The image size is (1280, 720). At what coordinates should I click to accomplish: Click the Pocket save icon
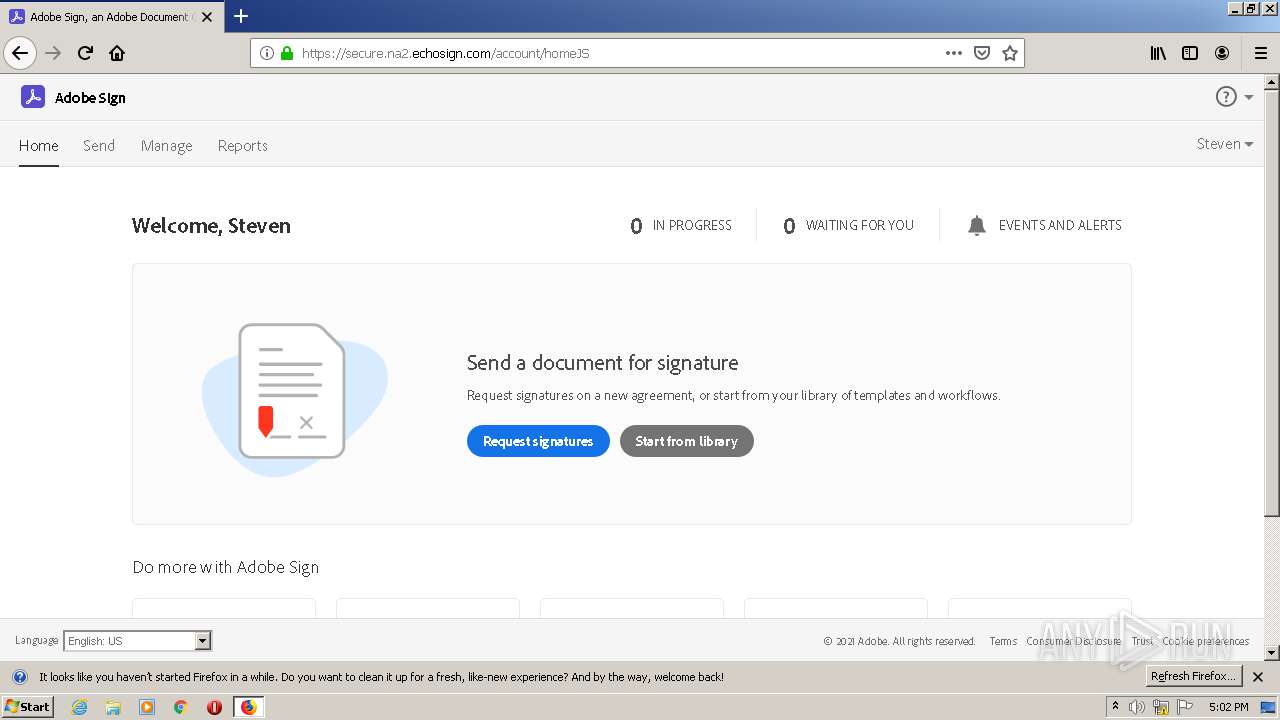(982, 53)
